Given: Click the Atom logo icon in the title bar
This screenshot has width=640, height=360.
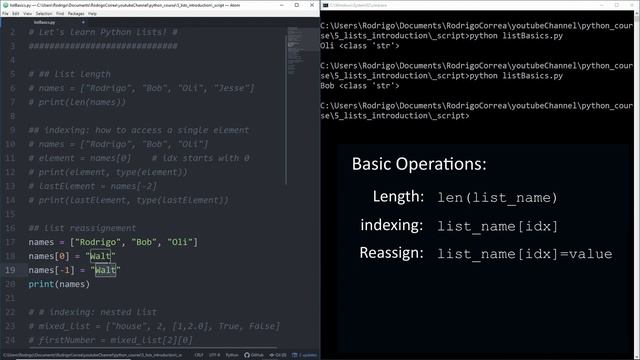Looking at the screenshot, I should point(5,5).
